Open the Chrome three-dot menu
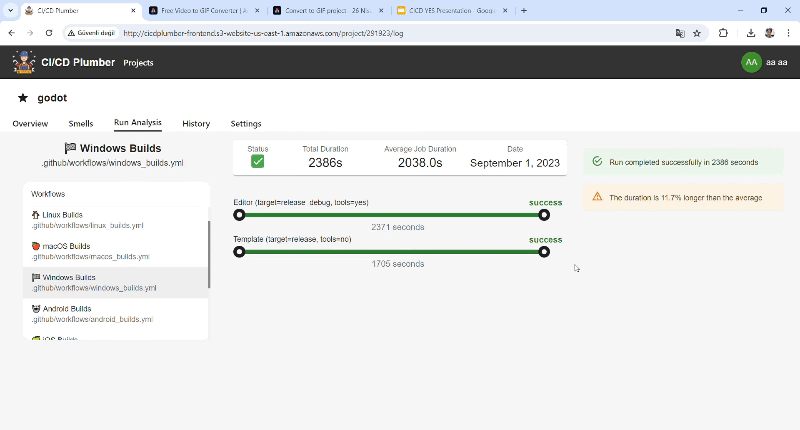 [788, 33]
